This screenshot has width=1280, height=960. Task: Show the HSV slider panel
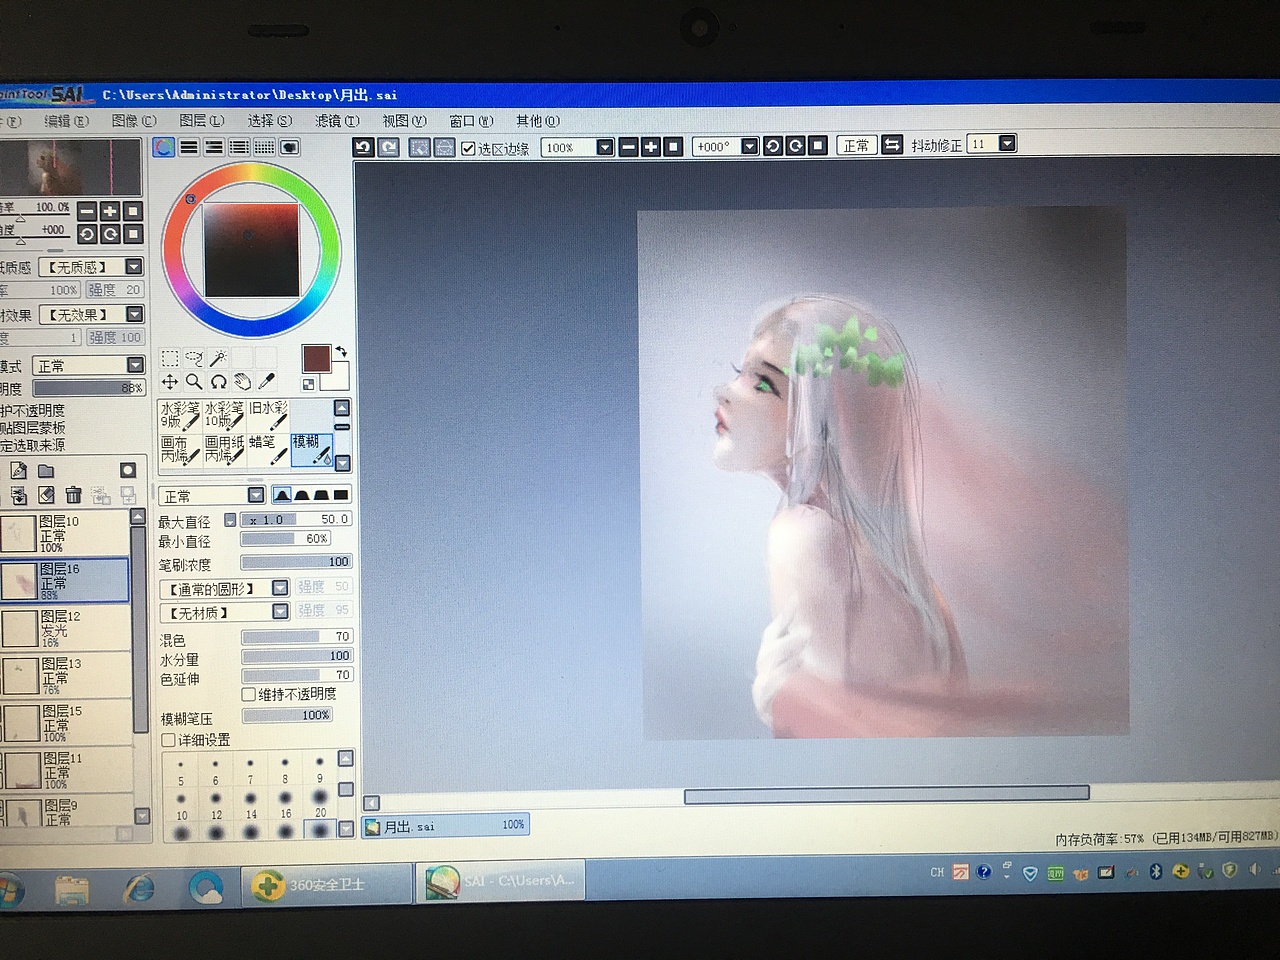pyautogui.click(x=214, y=147)
